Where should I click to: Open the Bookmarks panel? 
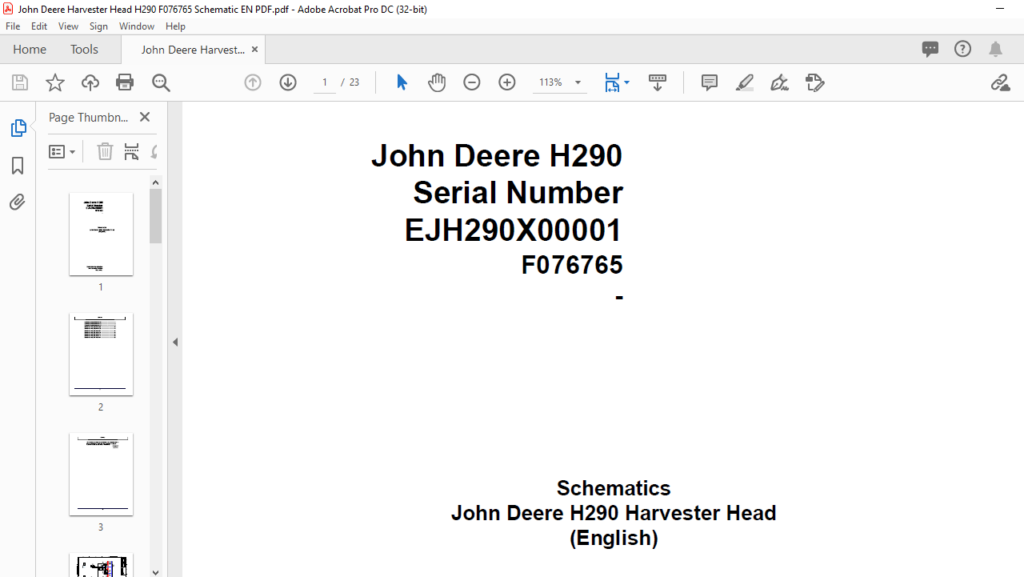tap(18, 165)
